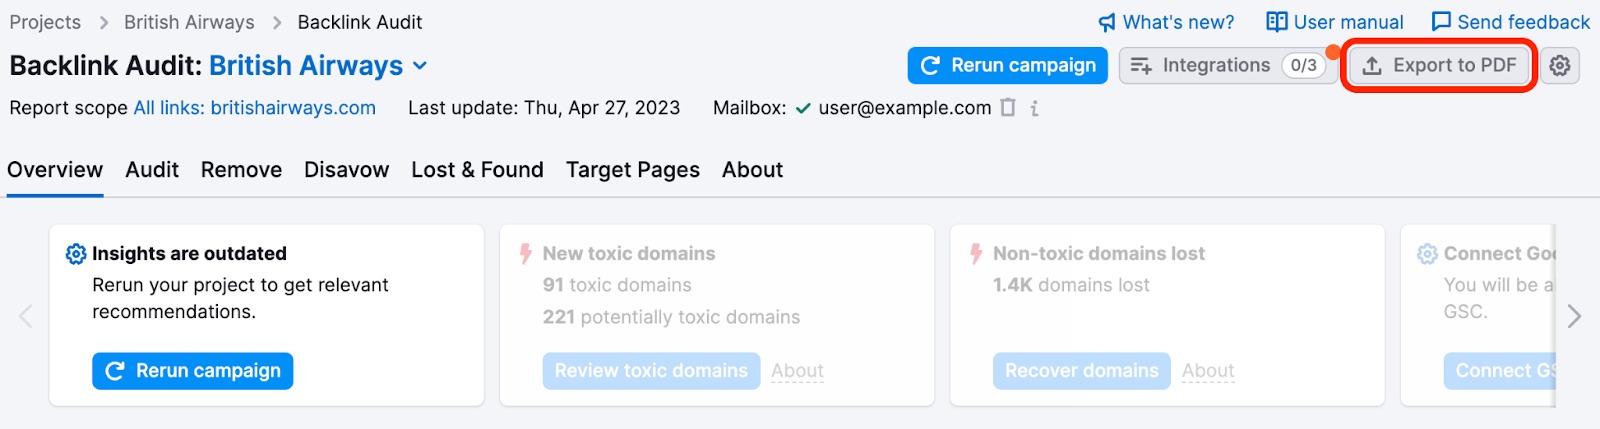This screenshot has width=1600, height=429.
Task: Open the britishairways.com report scope link
Action: 255,108
